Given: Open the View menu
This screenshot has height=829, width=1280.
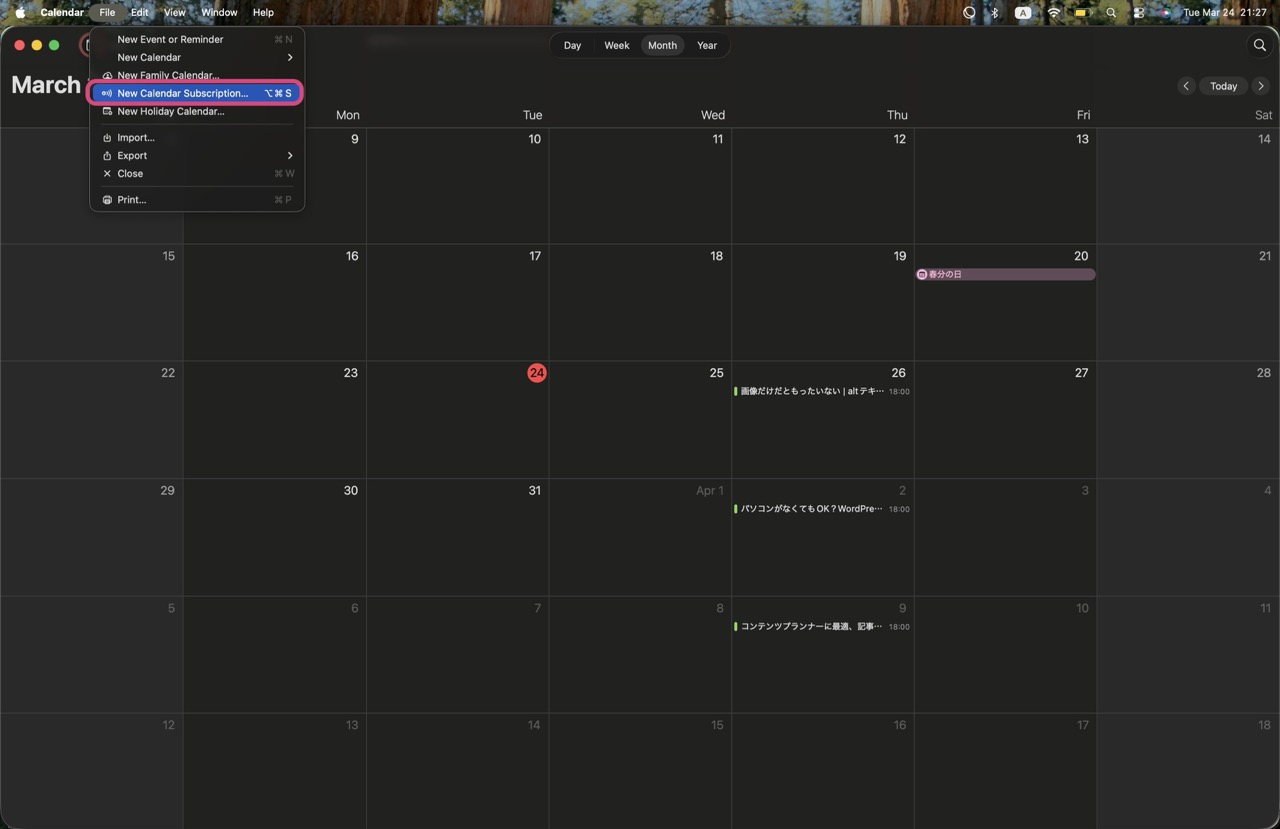Looking at the screenshot, I should pyautogui.click(x=174, y=13).
